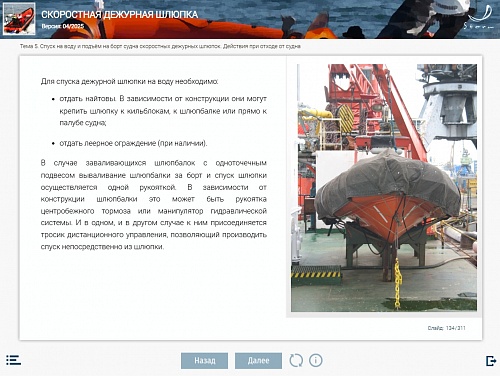Click the title СКОРОСТНАЯ ДЕЖУРНАЯ ШЛЮПКА
500x376 pixels.
pos(120,14)
